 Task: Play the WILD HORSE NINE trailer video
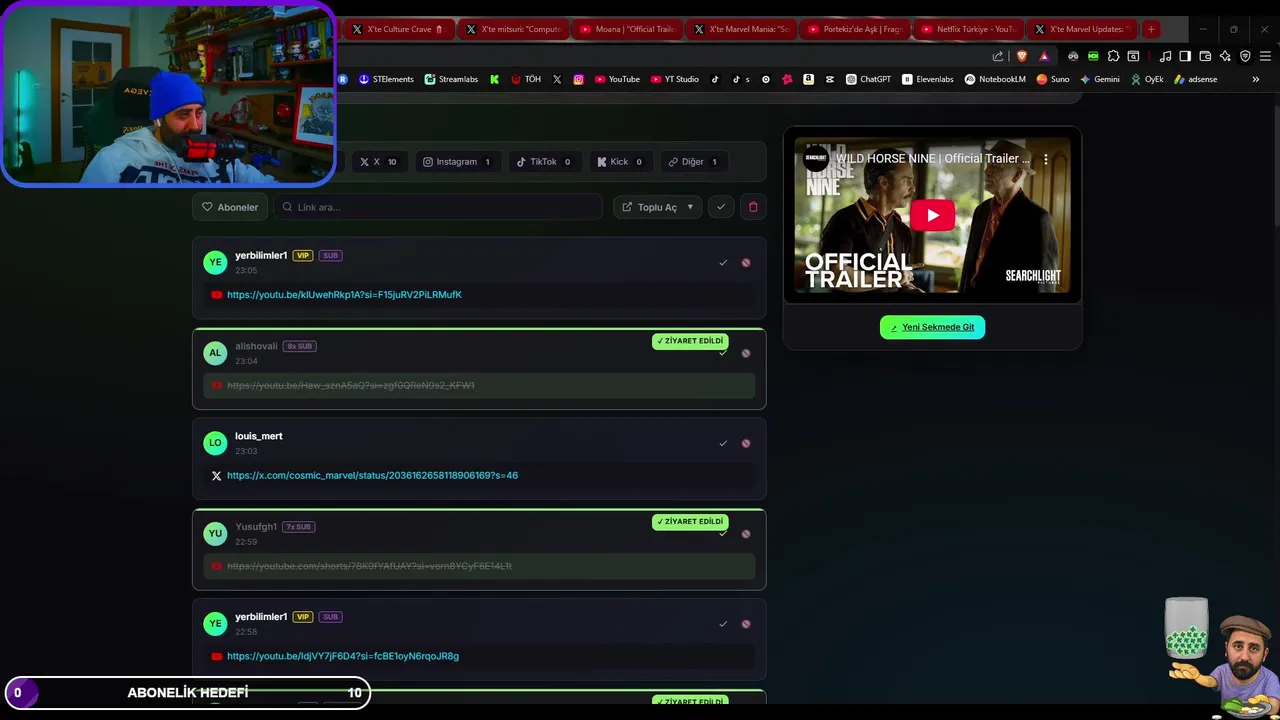click(932, 215)
